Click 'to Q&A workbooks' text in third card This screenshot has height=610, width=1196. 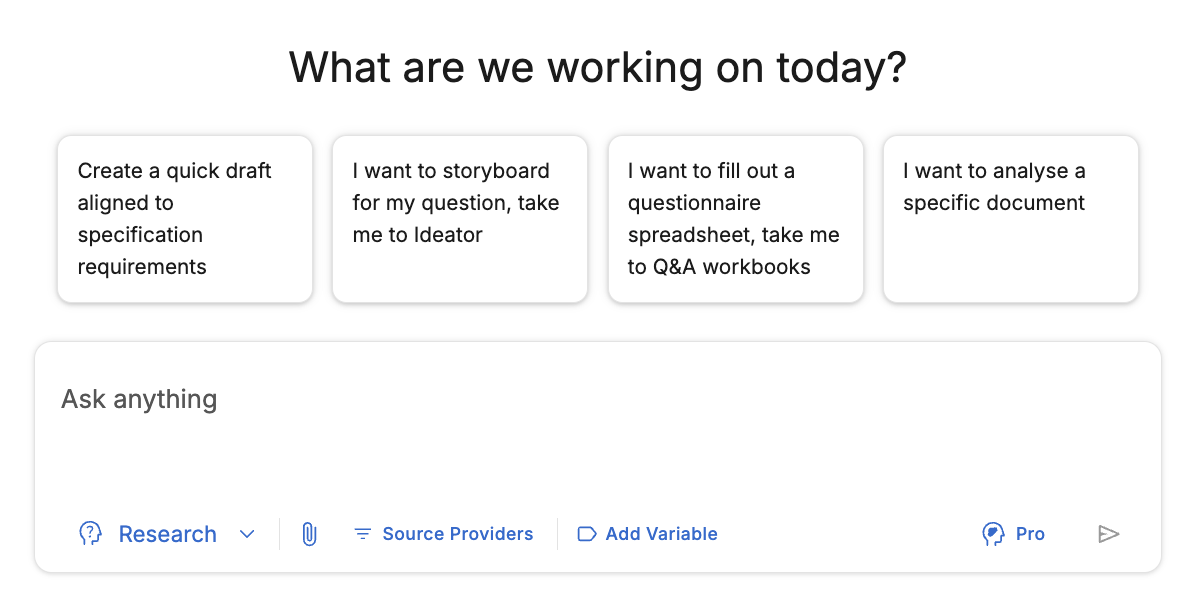click(x=719, y=267)
